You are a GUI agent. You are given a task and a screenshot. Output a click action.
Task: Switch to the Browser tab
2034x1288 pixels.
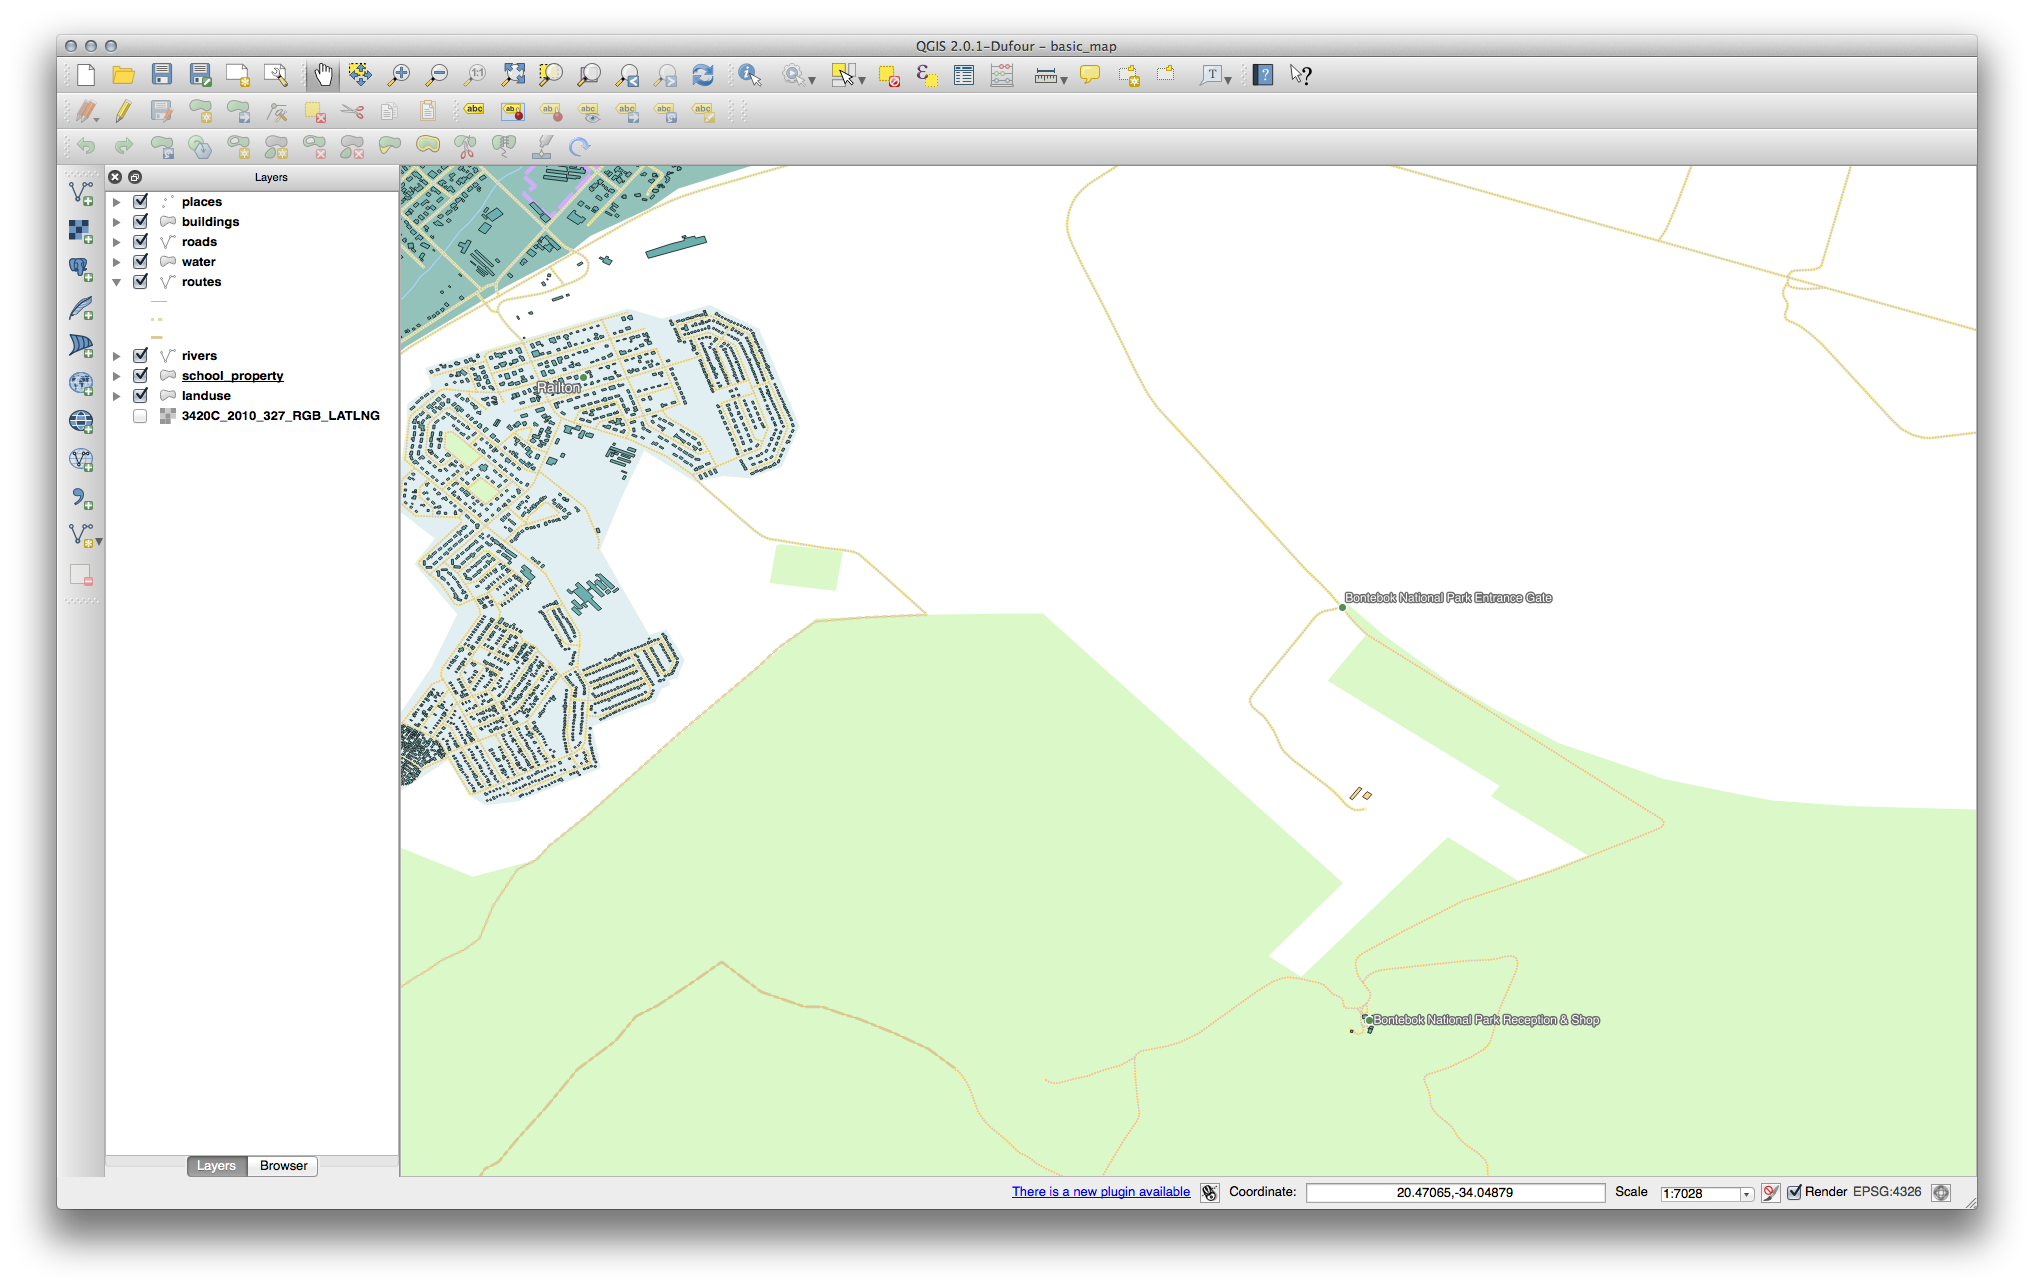click(x=283, y=1166)
